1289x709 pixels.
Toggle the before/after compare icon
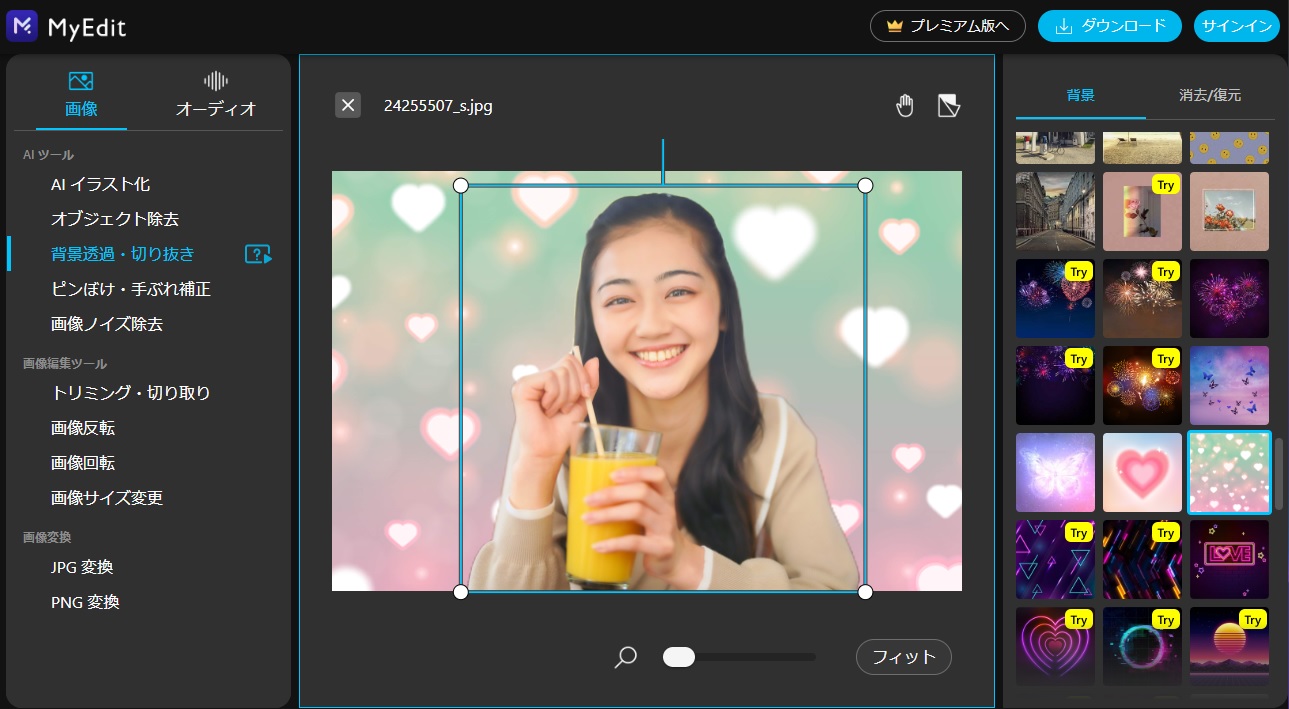coord(949,105)
